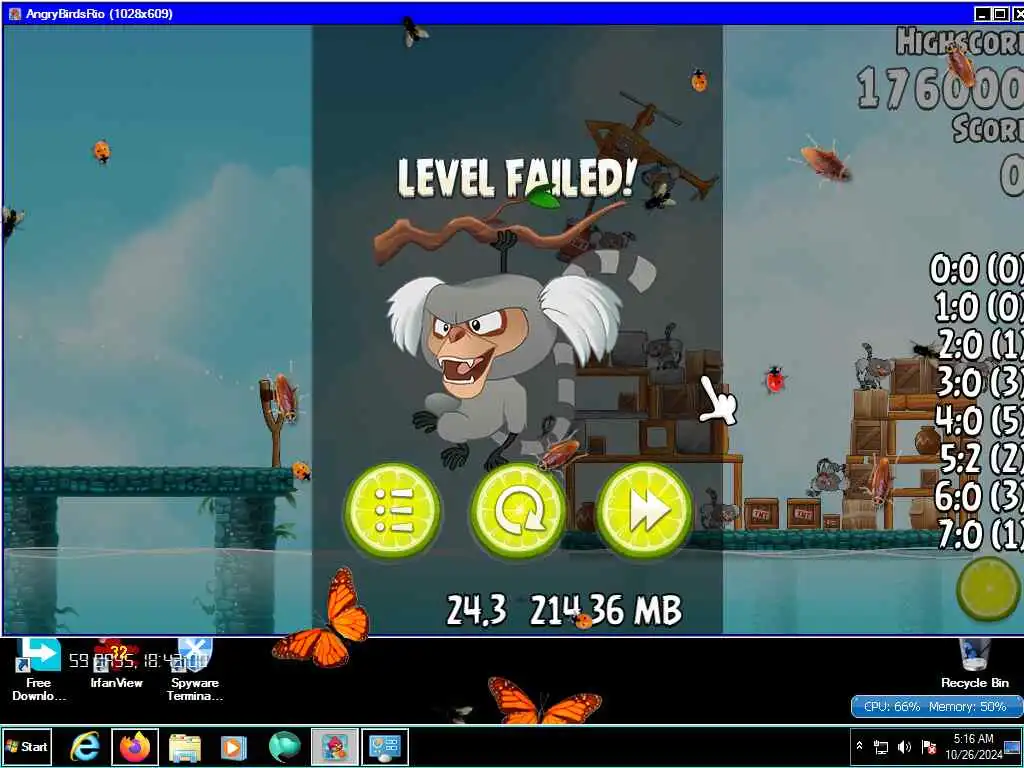Open the Free Download desktop shortcut
This screenshot has width=1024, height=768.
tap(39, 669)
